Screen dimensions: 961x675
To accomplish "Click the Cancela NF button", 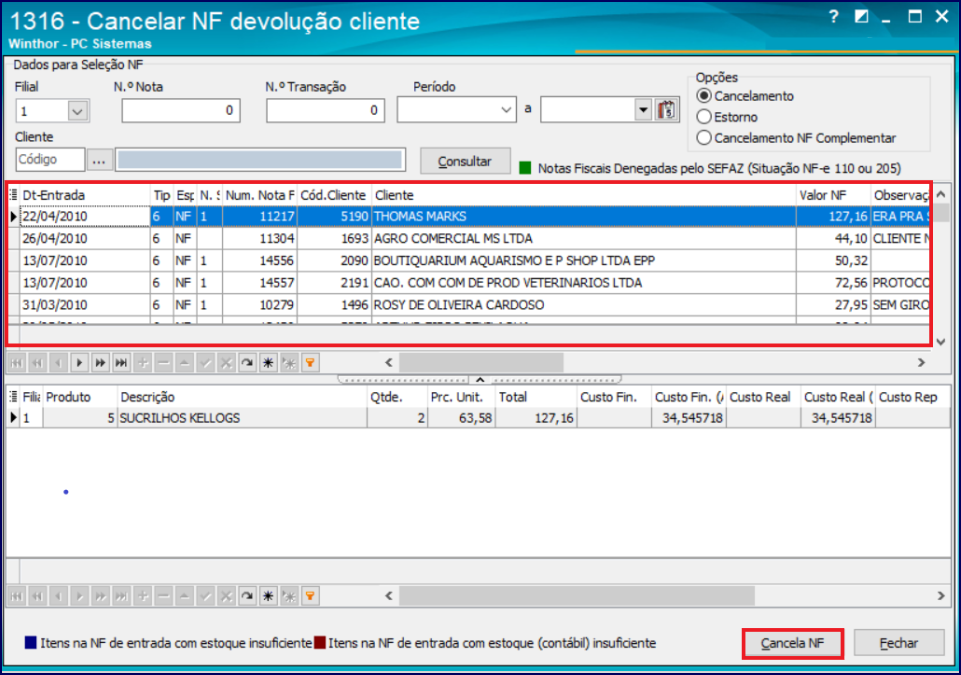I will point(792,644).
